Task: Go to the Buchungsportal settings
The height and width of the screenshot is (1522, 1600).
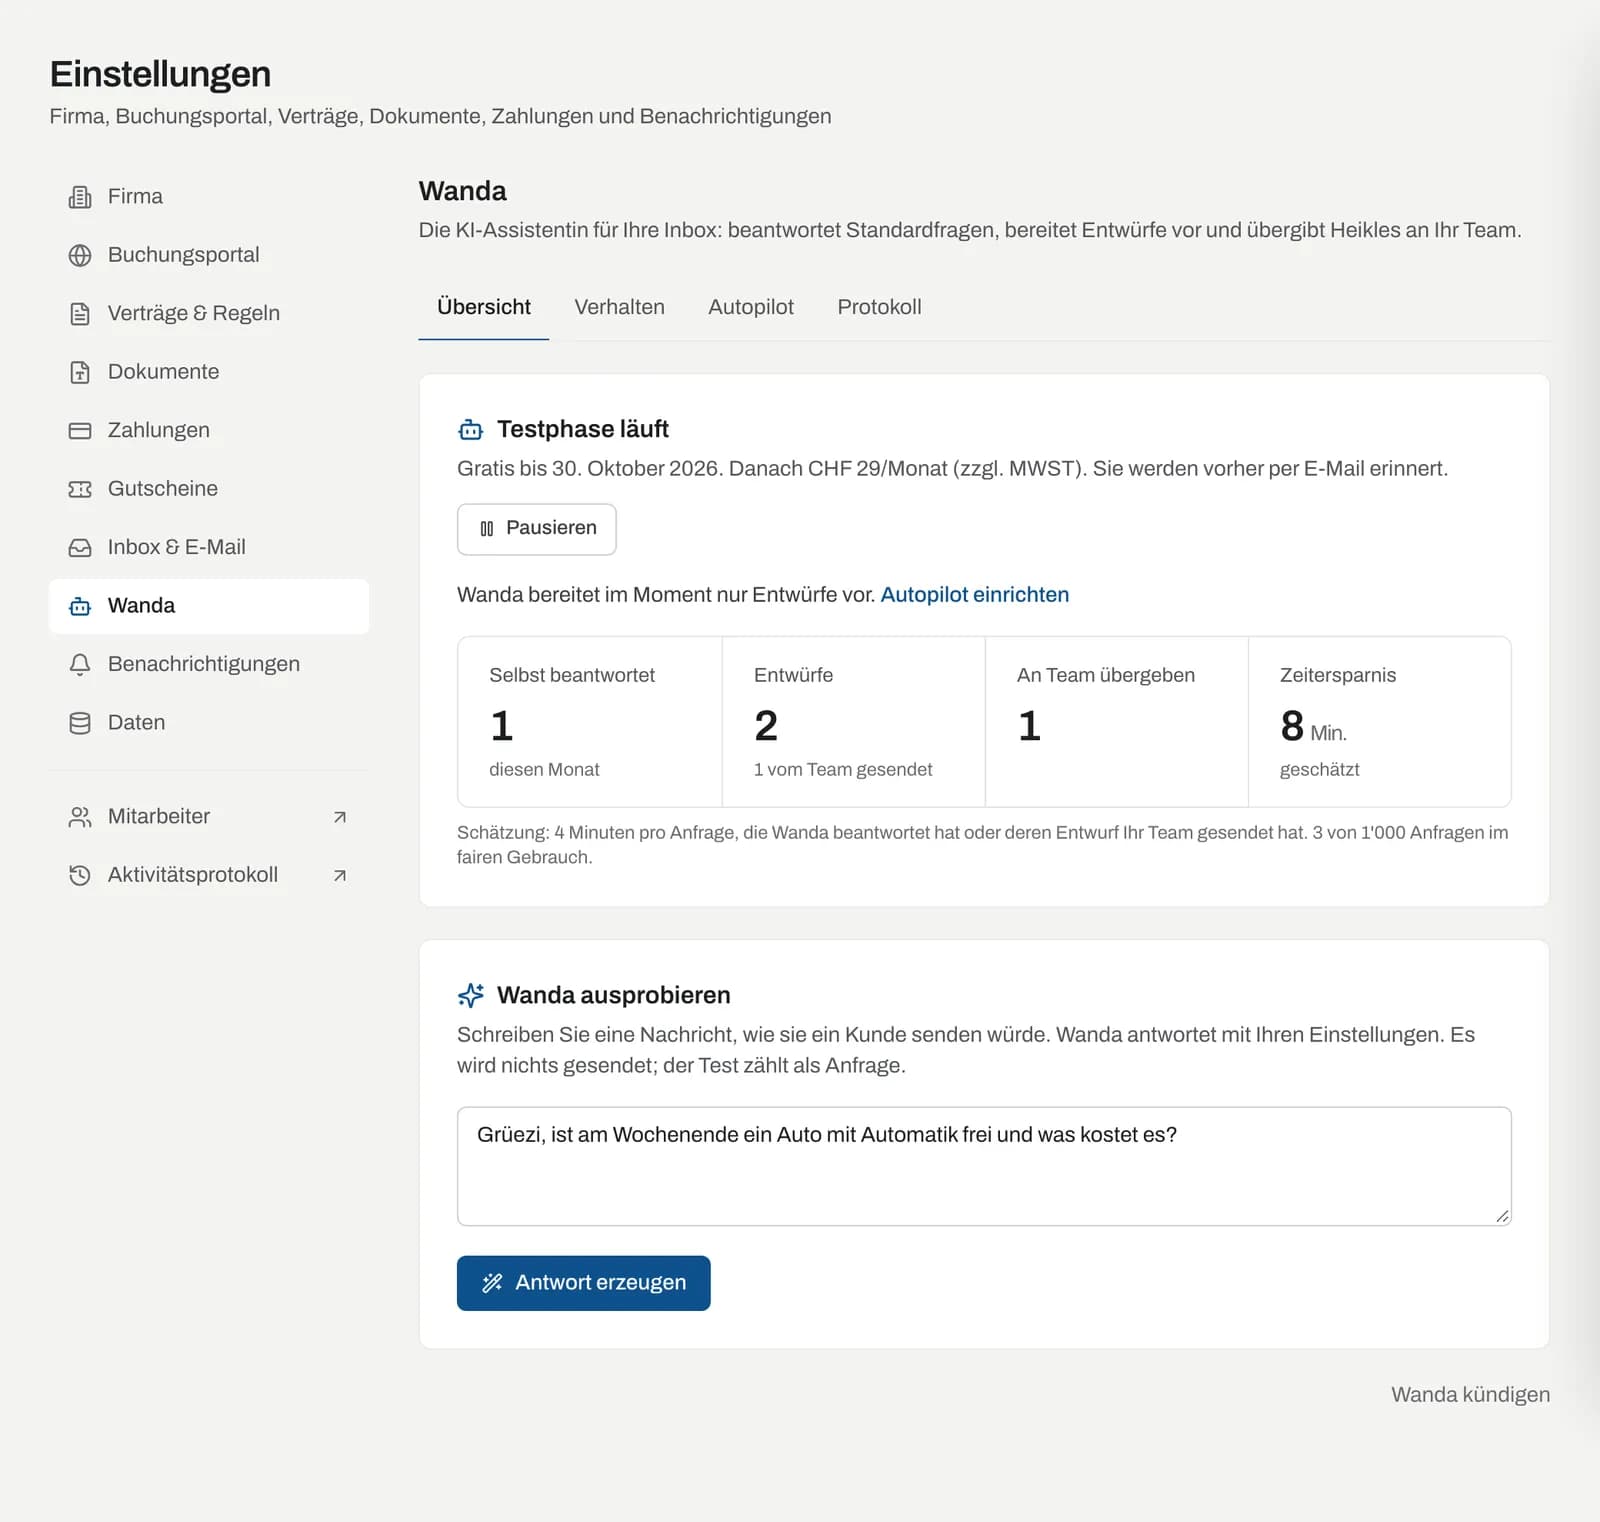Action: [209, 255]
